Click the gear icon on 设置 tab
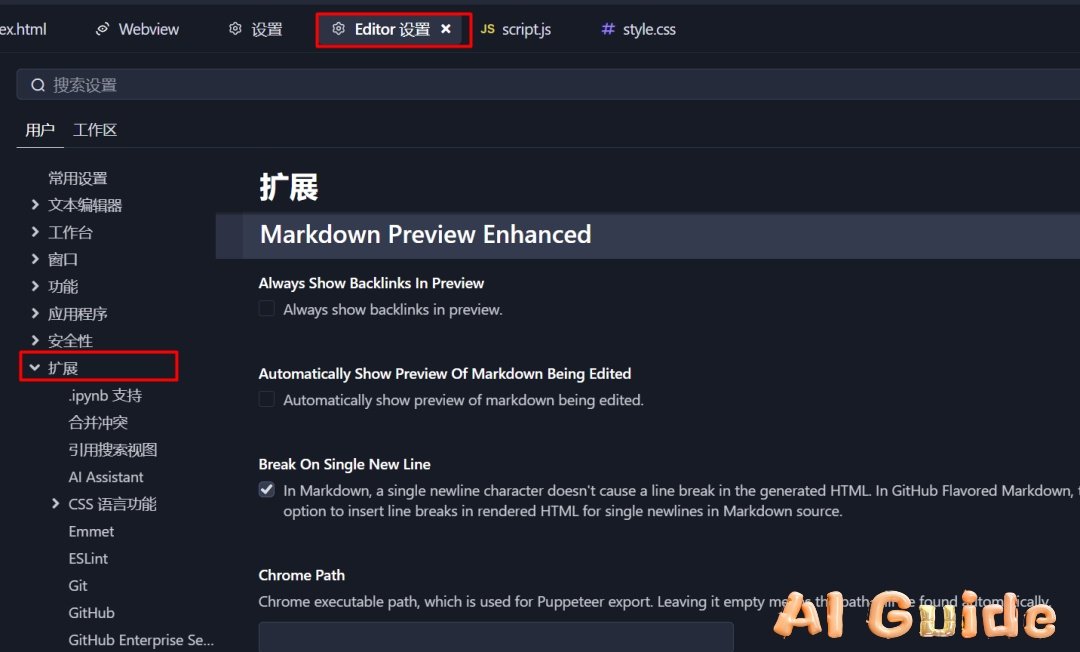The image size is (1080, 652). pyautogui.click(x=236, y=29)
